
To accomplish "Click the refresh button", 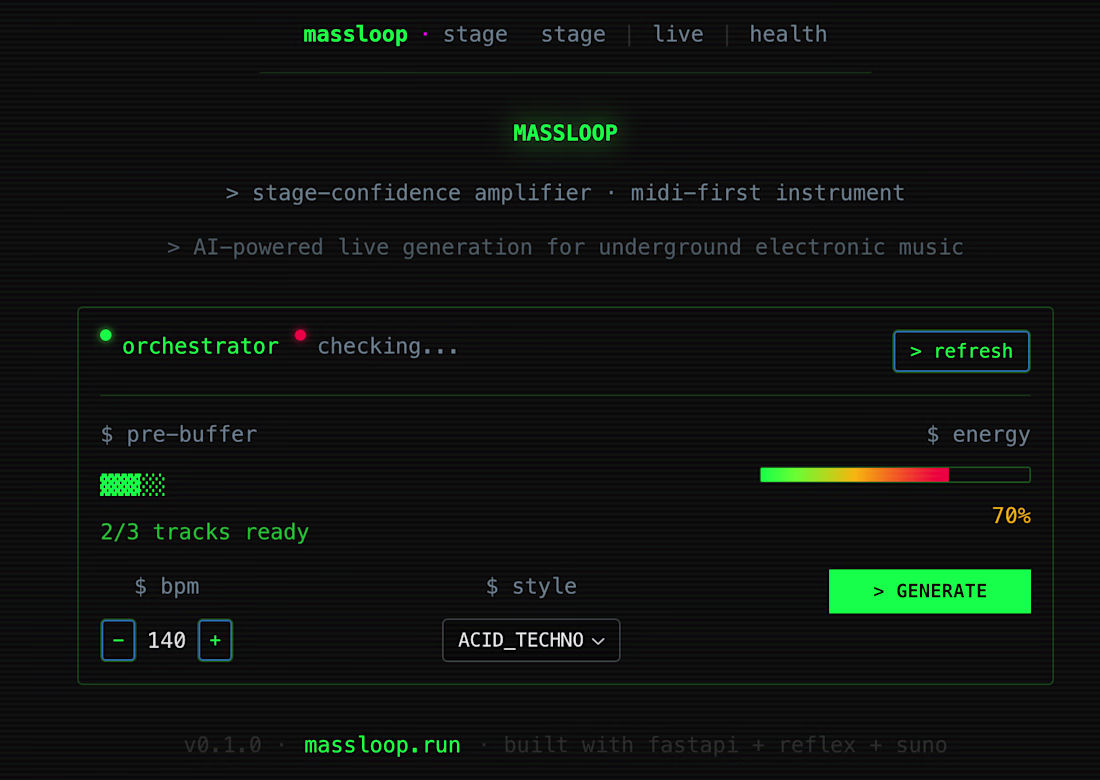I will click(961, 351).
